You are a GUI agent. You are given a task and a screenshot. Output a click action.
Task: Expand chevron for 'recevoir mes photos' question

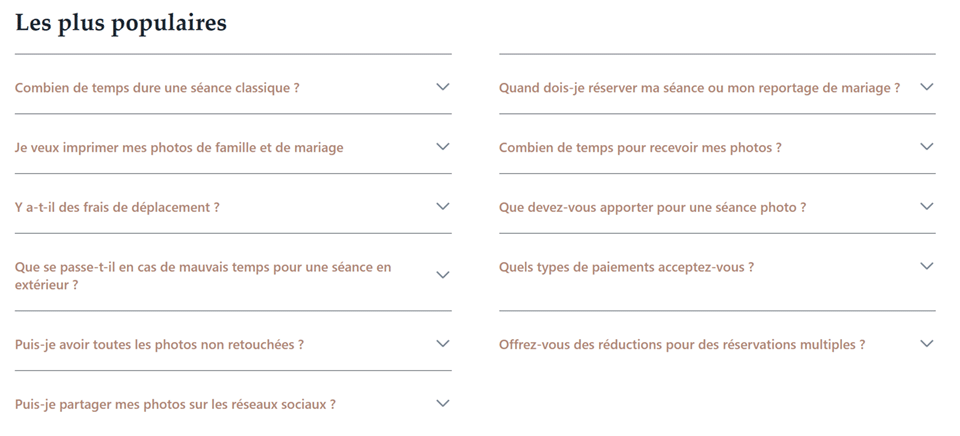(927, 147)
